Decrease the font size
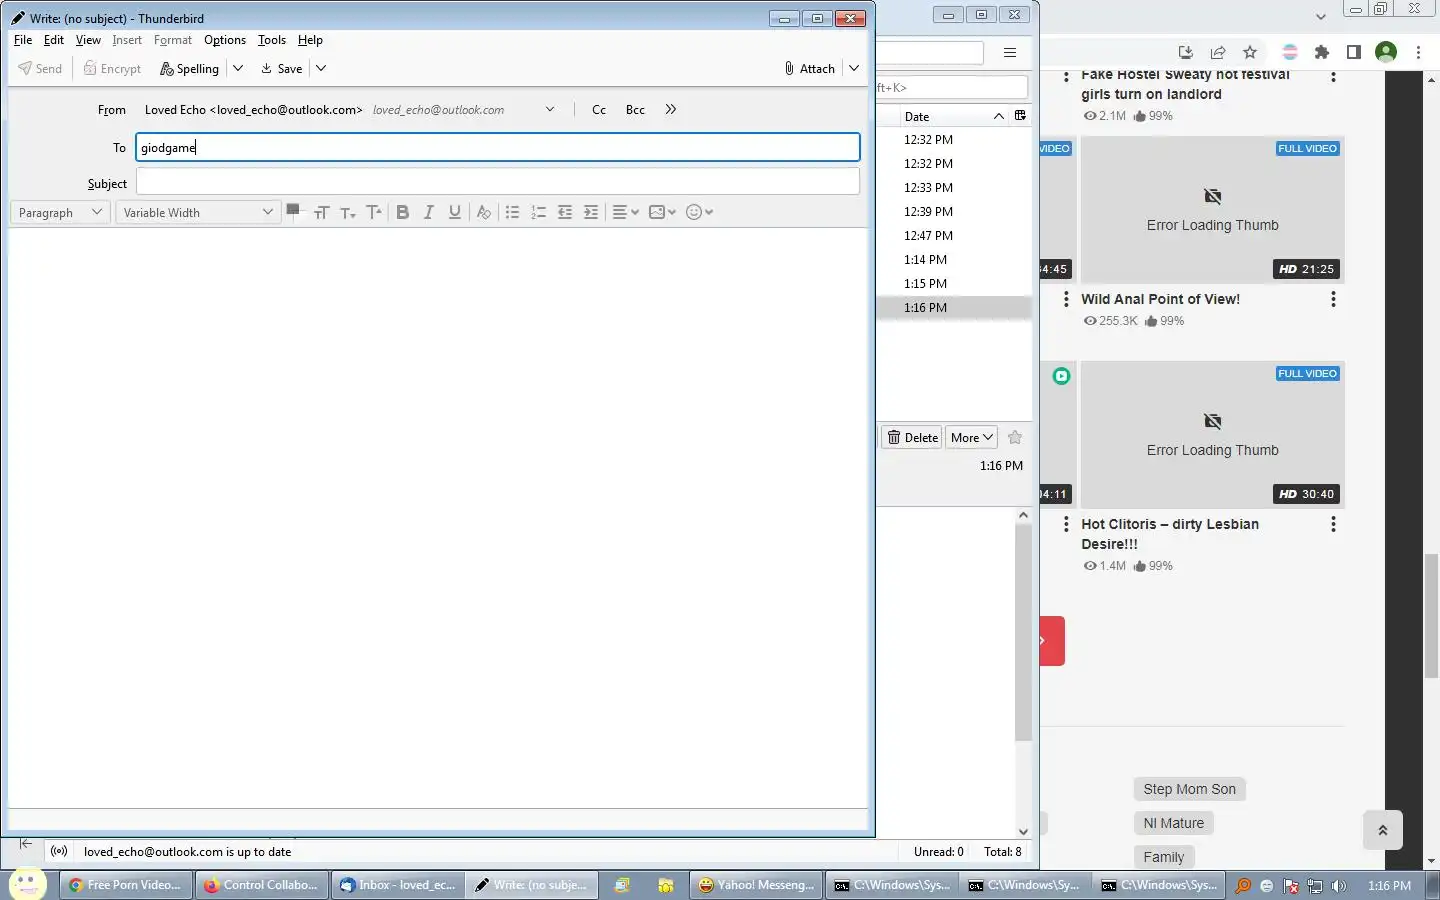 347,212
